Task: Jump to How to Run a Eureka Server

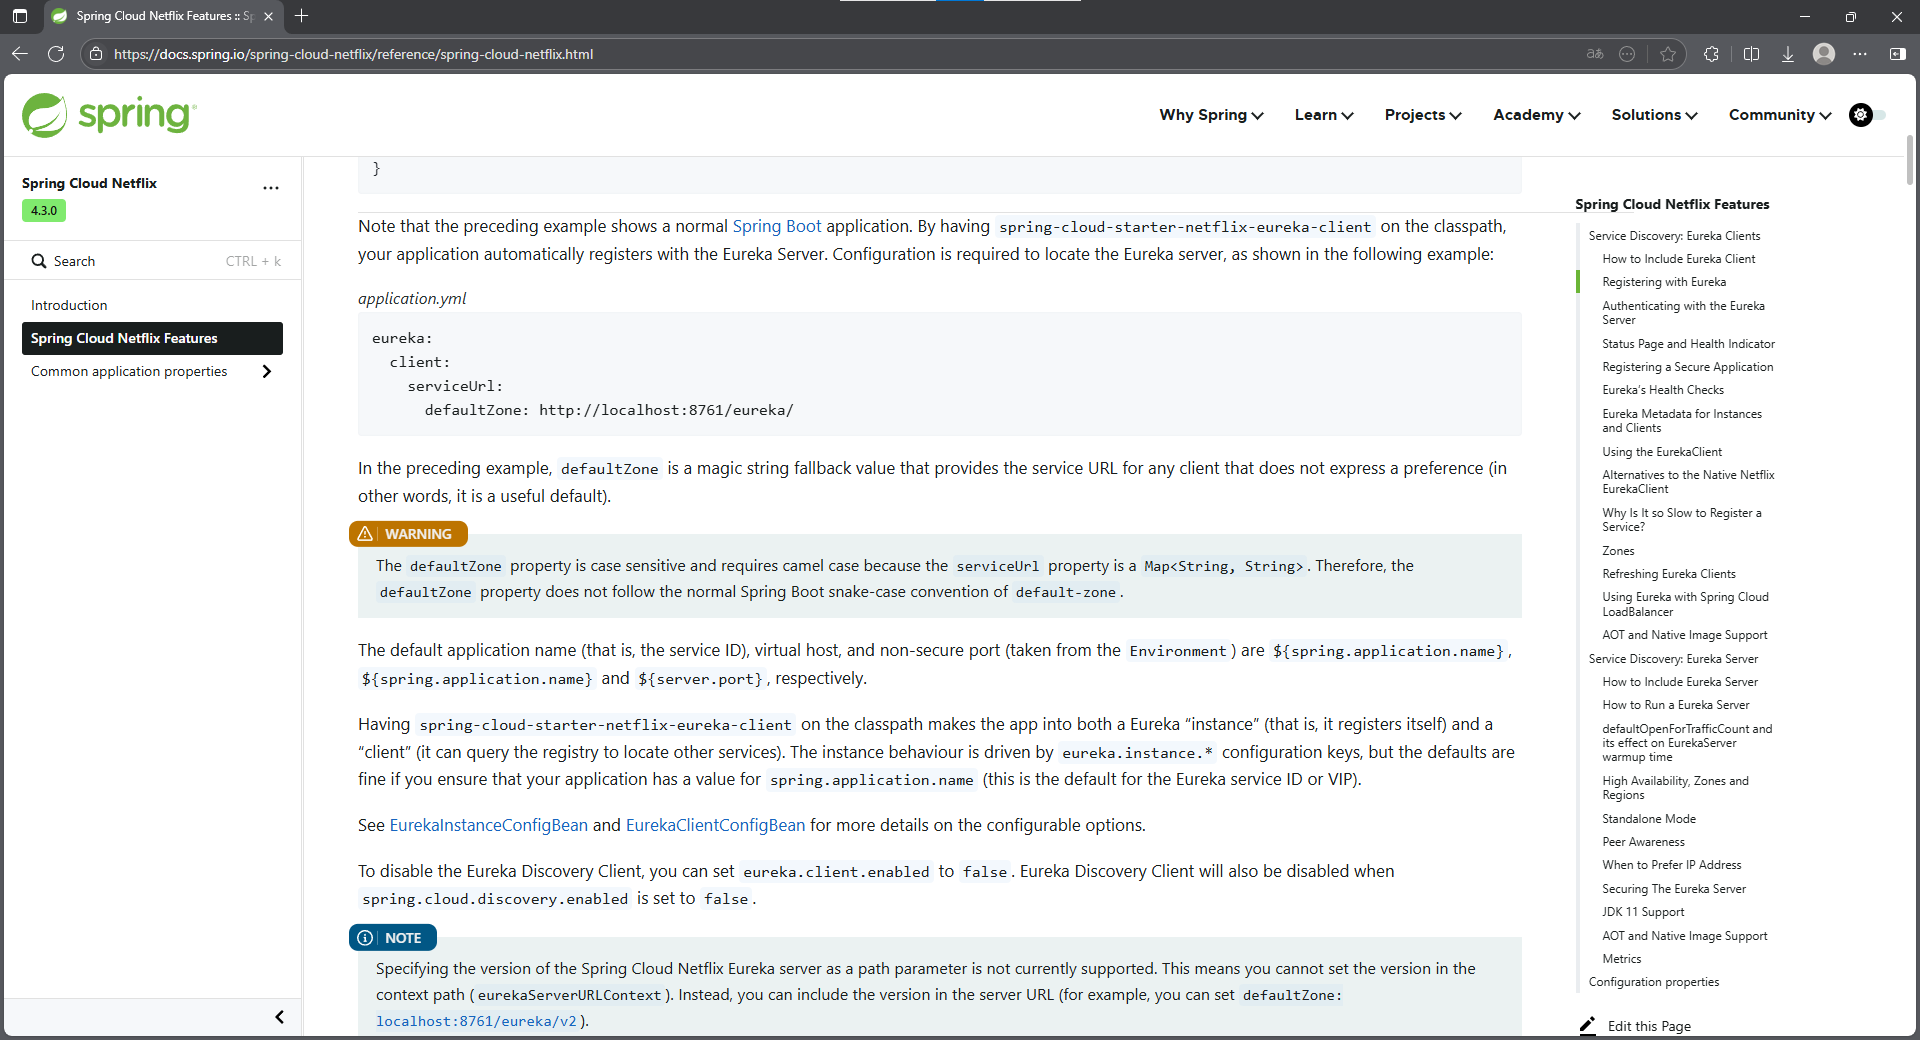Action: tap(1675, 705)
